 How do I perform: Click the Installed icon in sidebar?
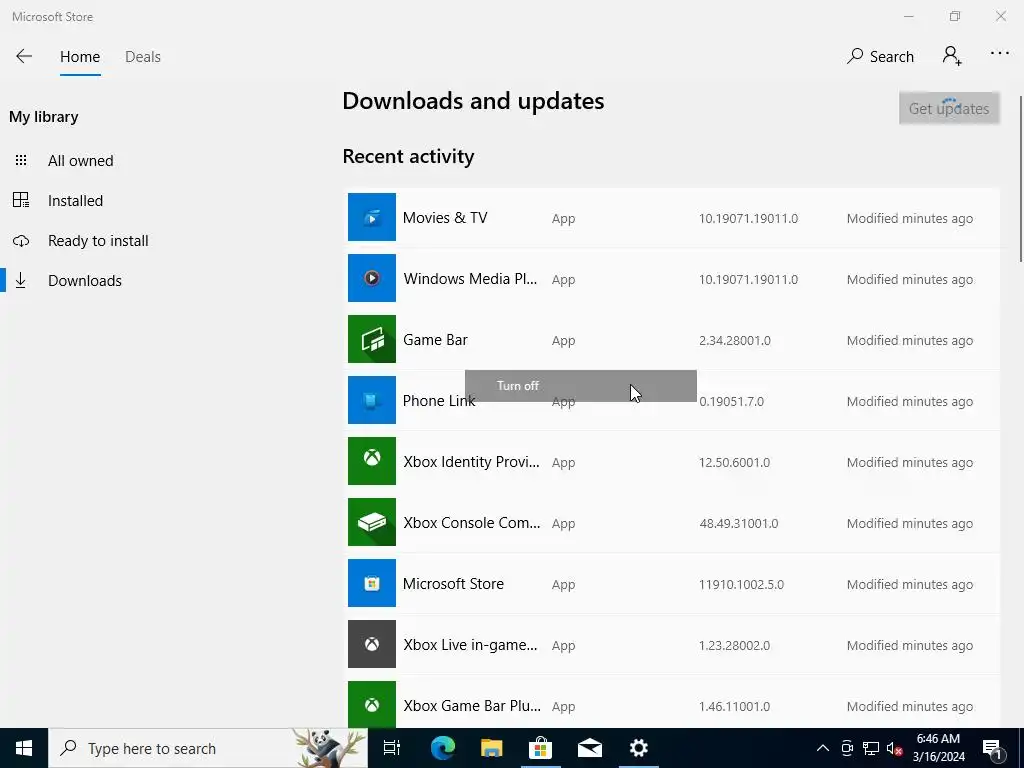tap(21, 200)
